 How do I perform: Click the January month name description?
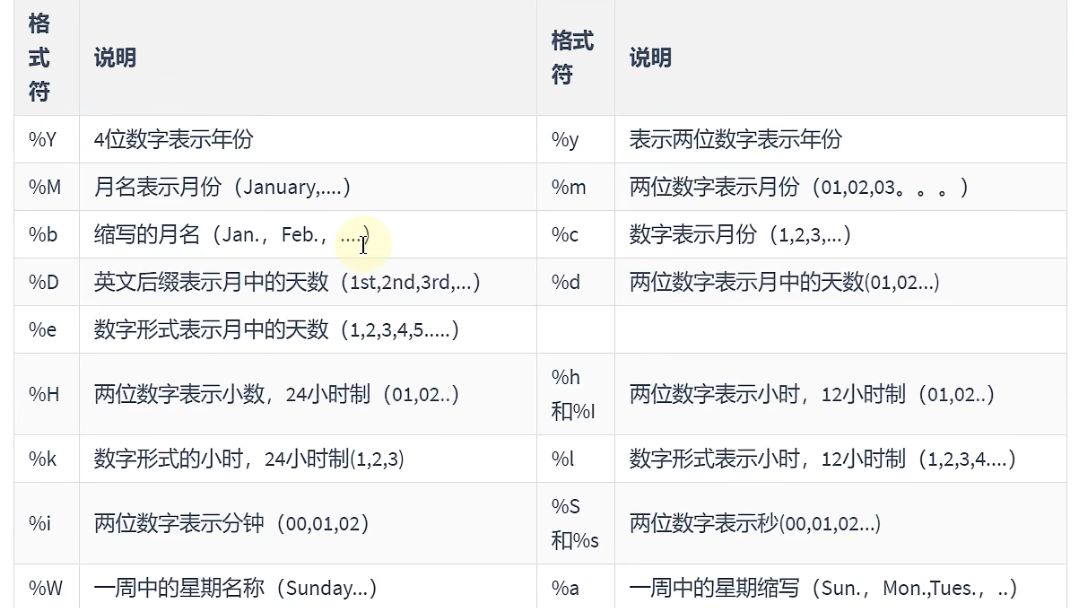click(222, 187)
